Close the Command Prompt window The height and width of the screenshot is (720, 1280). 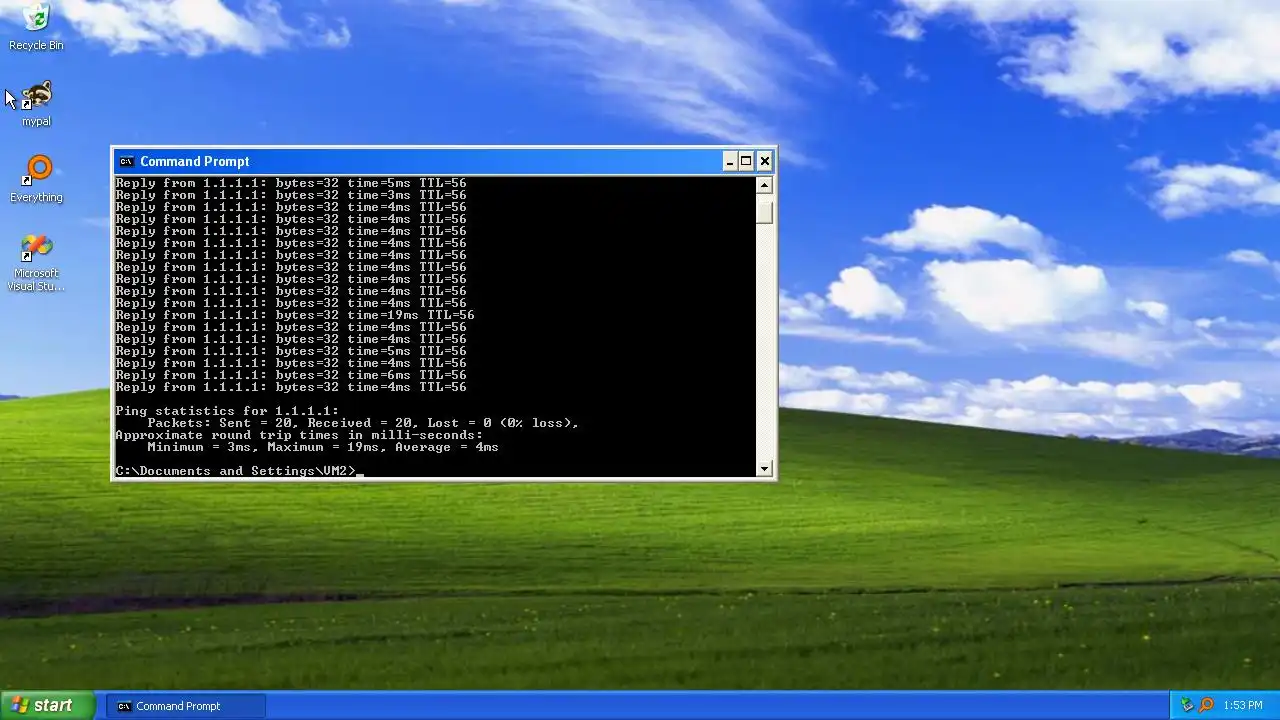pyautogui.click(x=765, y=161)
